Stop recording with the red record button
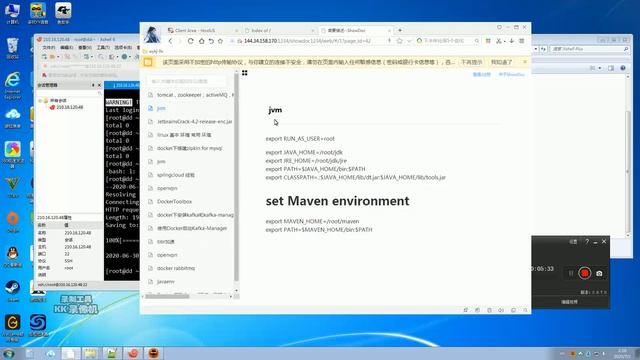Viewport: 640px width, 360px height. pyautogui.click(x=584, y=273)
